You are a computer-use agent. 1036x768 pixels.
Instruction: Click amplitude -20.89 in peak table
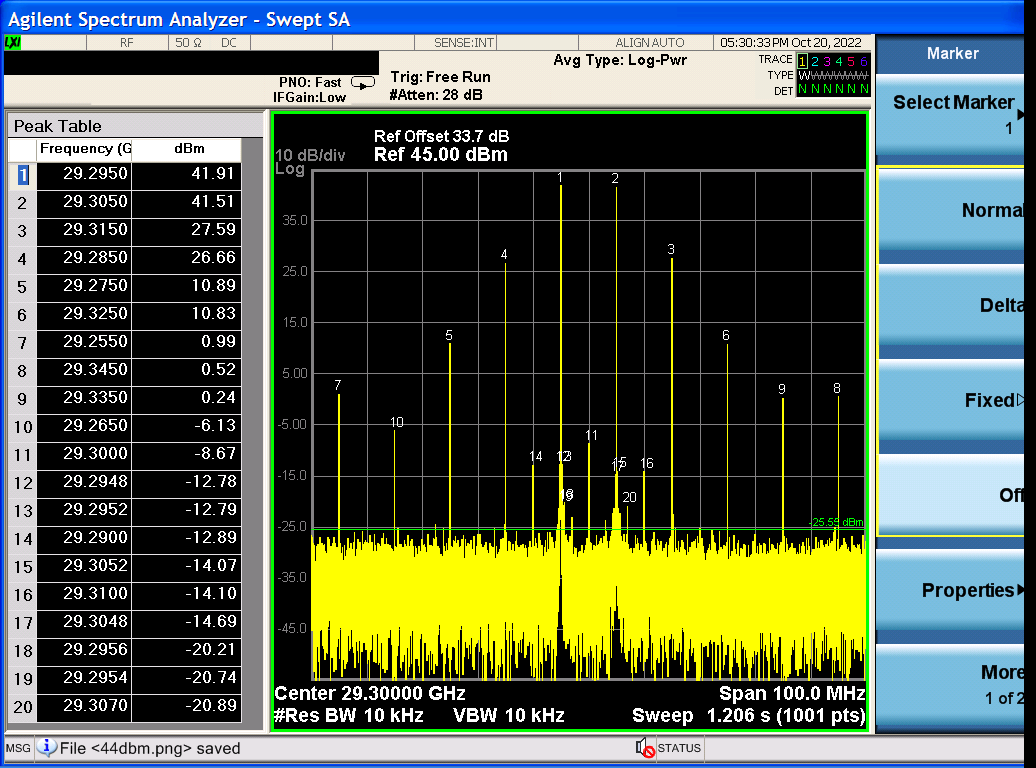coord(210,705)
